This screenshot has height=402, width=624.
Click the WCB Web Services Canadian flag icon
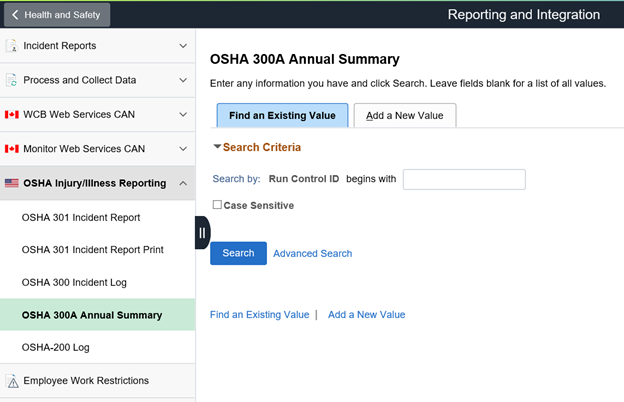click(x=12, y=115)
